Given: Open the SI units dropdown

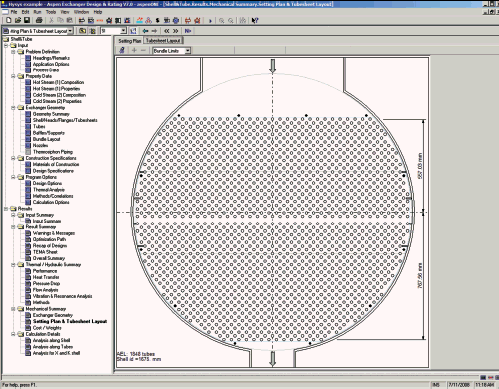Looking at the screenshot, I should click(x=123, y=31).
